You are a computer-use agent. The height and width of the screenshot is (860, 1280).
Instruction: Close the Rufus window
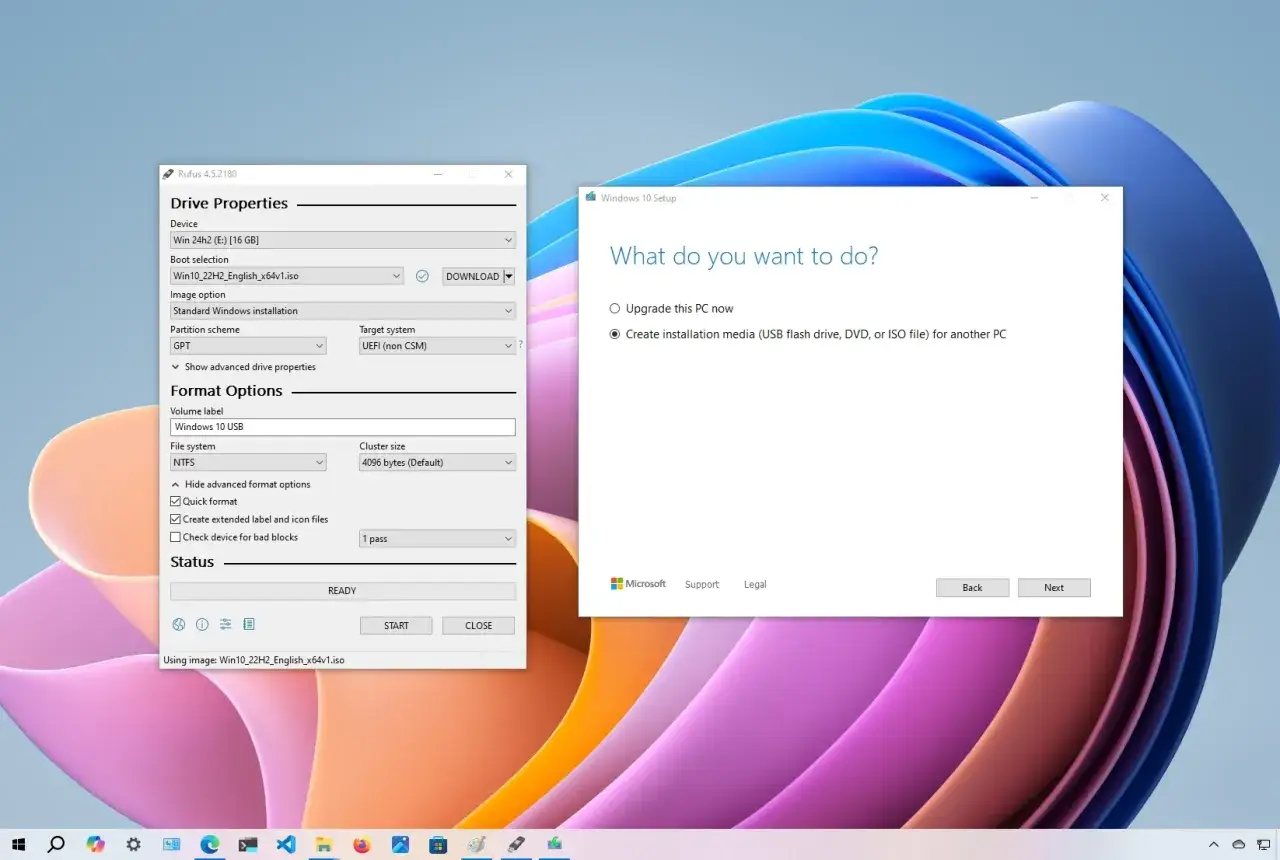(x=508, y=174)
